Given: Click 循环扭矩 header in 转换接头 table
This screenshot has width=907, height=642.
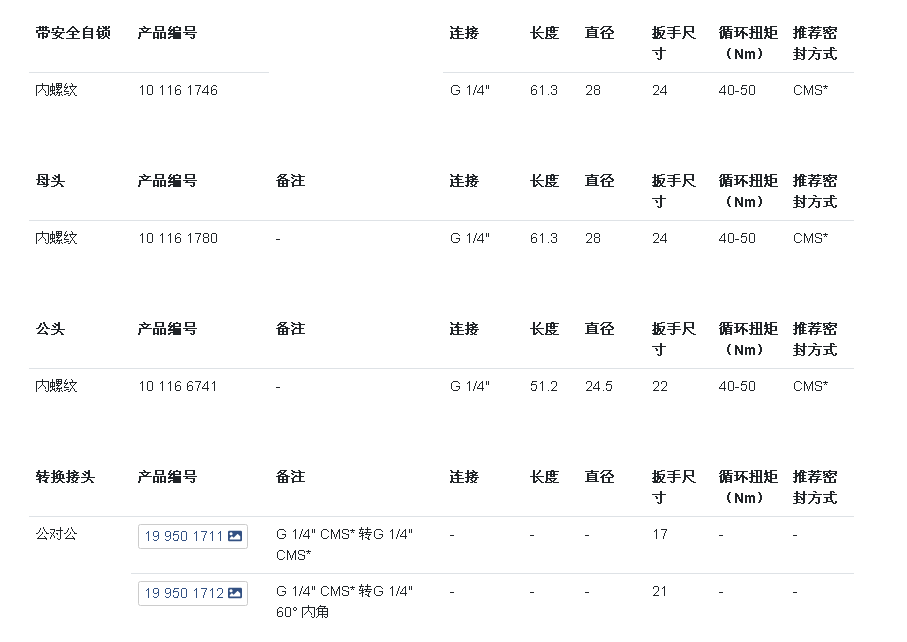Looking at the screenshot, I should [748, 488].
